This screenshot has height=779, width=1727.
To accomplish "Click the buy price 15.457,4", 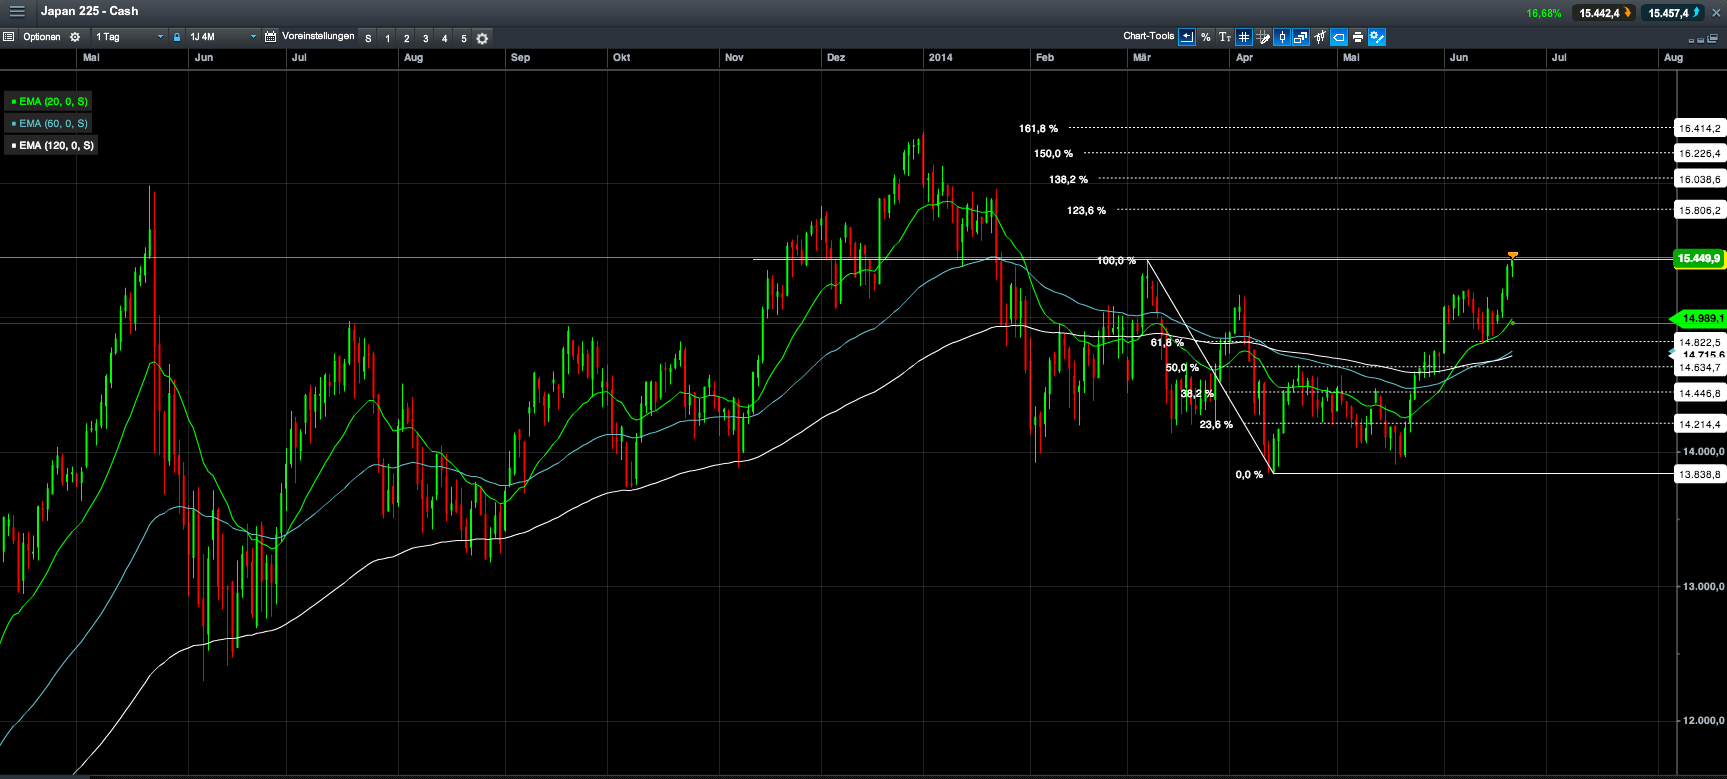I will [1673, 13].
